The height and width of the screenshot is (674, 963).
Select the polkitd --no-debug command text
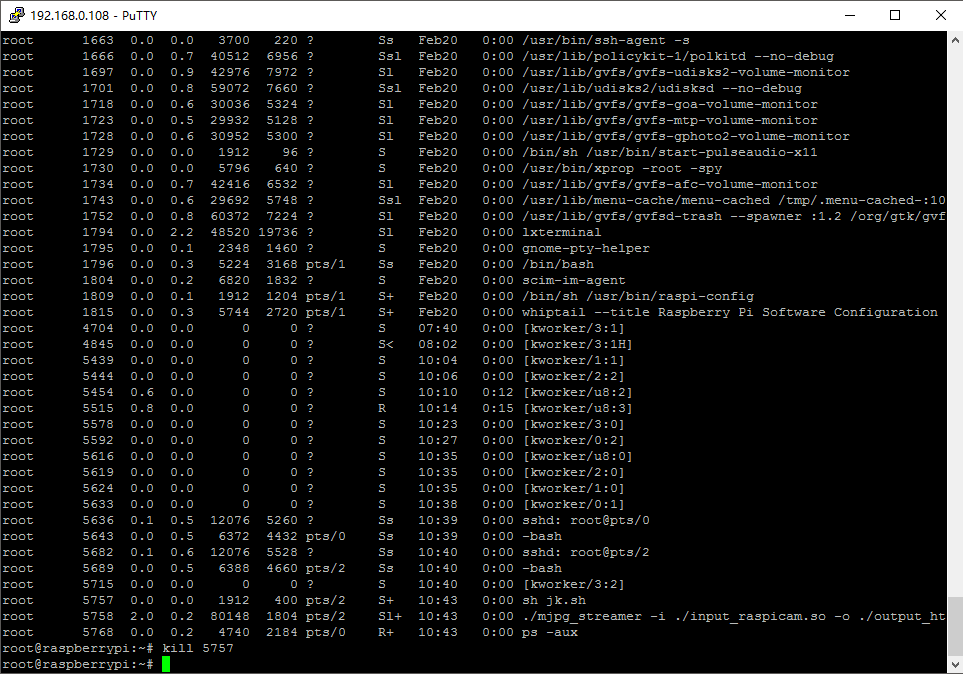pyautogui.click(x=678, y=56)
